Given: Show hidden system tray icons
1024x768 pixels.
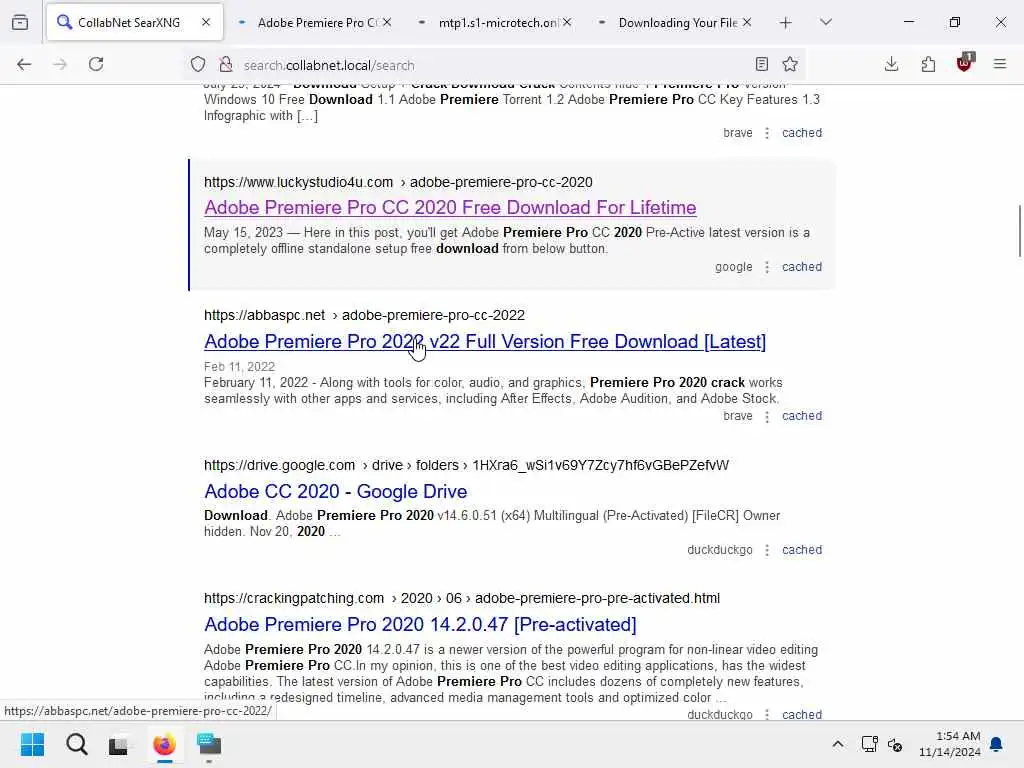Looking at the screenshot, I should tap(837, 744).
